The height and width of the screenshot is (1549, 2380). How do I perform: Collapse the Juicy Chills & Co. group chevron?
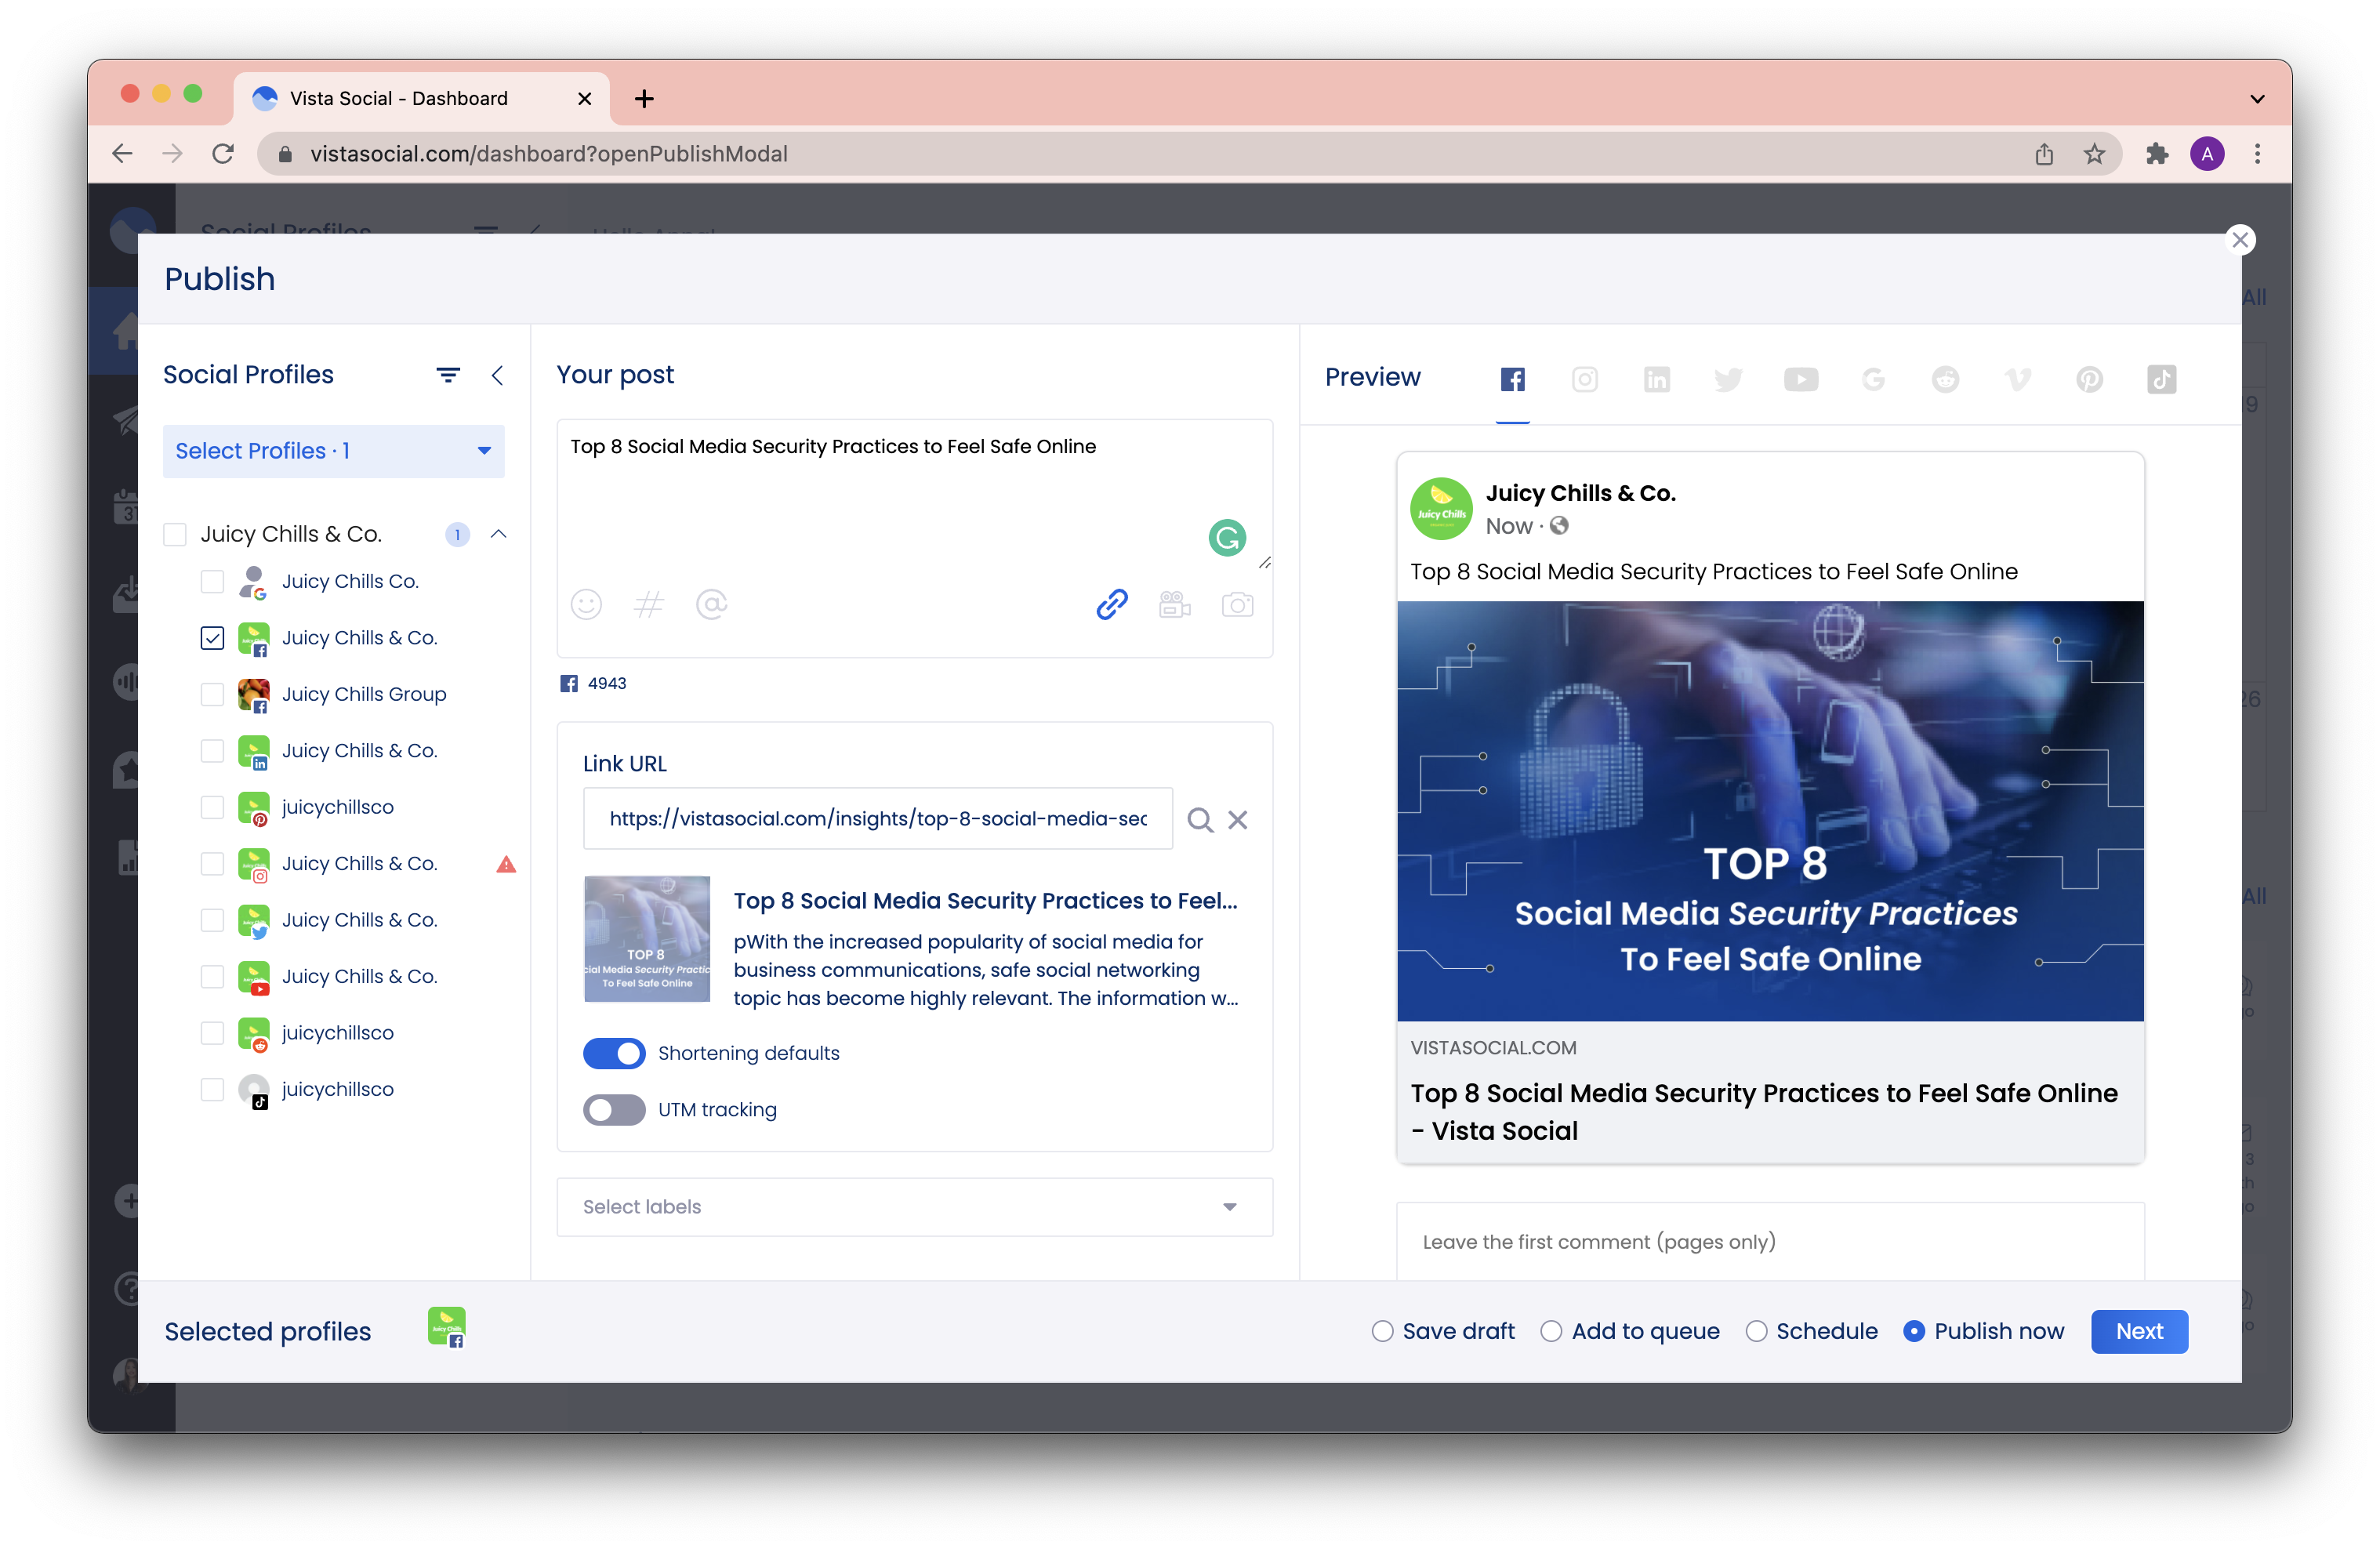point(498,534)
